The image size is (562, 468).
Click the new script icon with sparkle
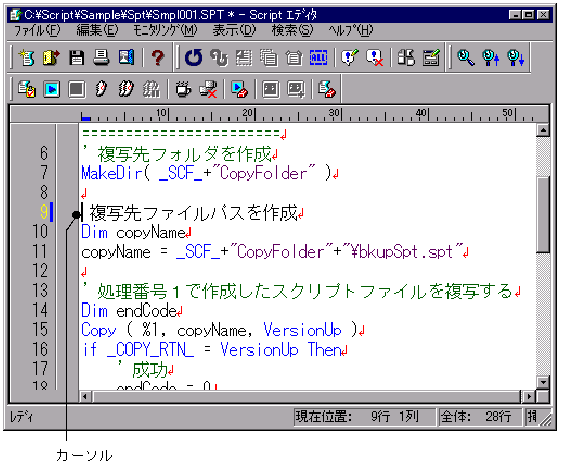27,57
